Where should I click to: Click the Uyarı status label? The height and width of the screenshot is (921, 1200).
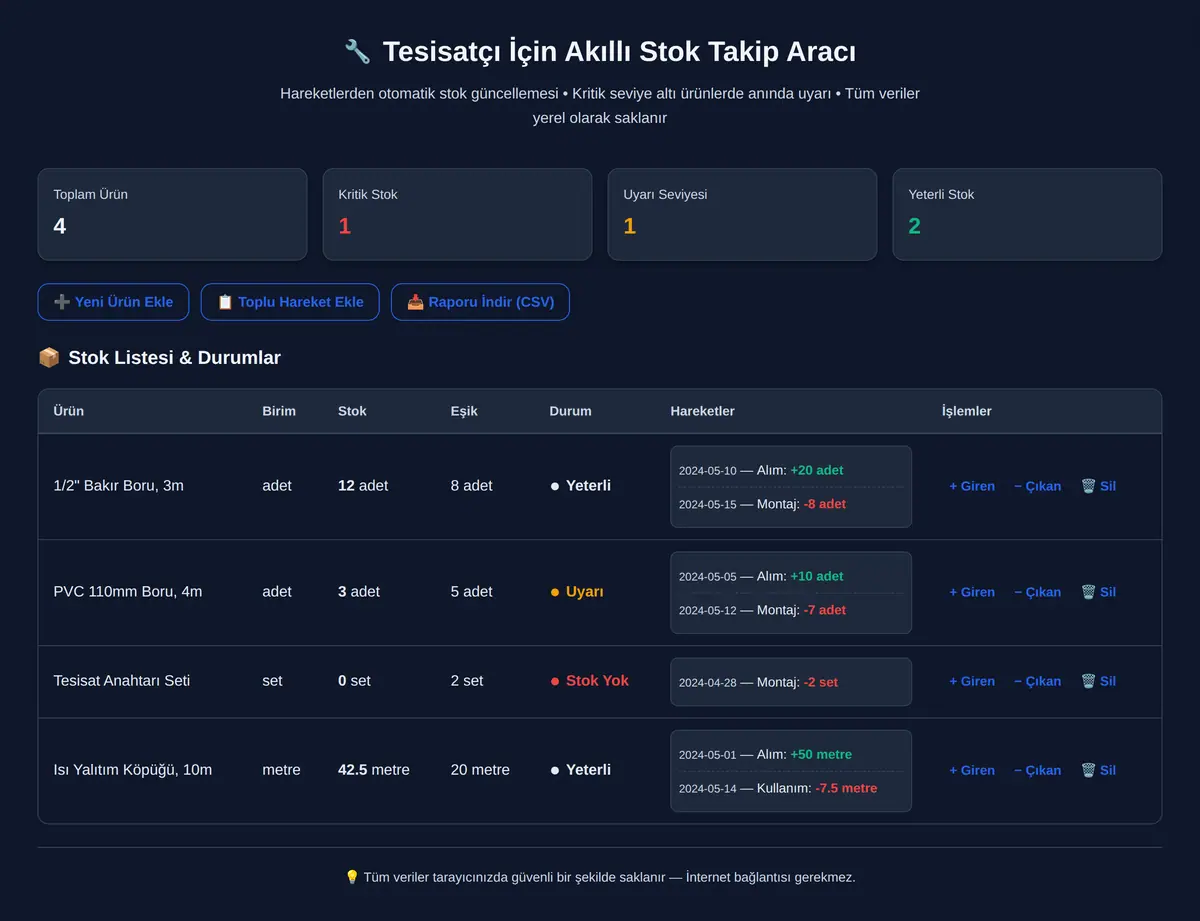click(x=577, y=592)
